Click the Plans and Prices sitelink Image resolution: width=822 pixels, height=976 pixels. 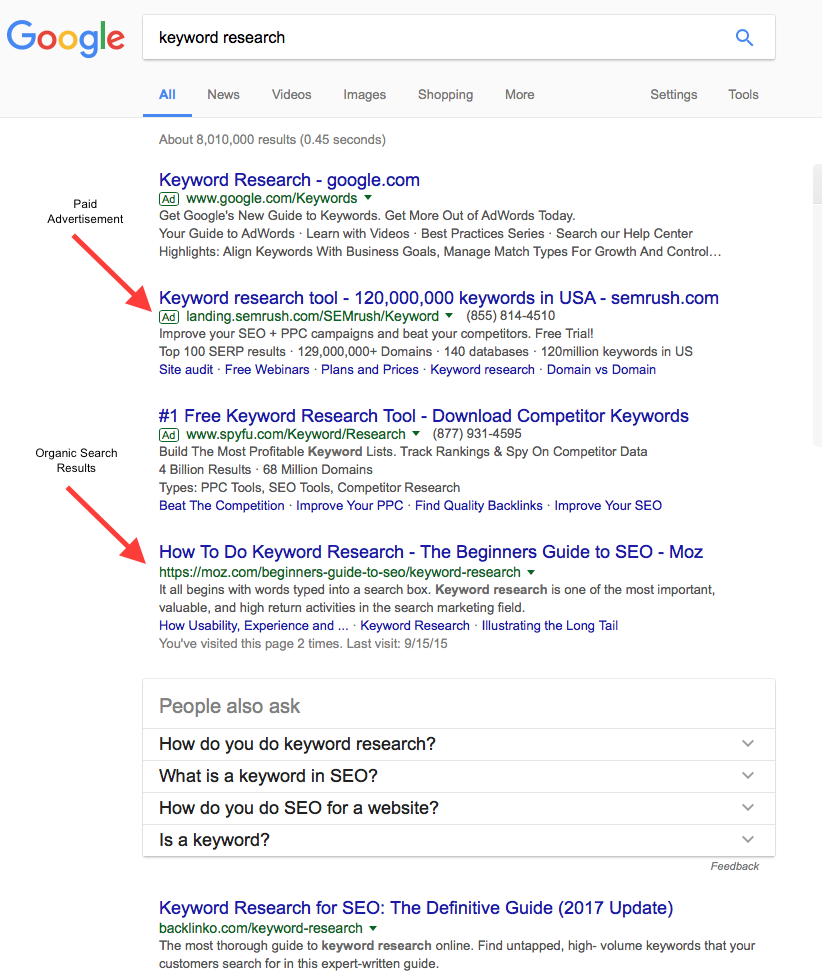[x=370, y=369]
